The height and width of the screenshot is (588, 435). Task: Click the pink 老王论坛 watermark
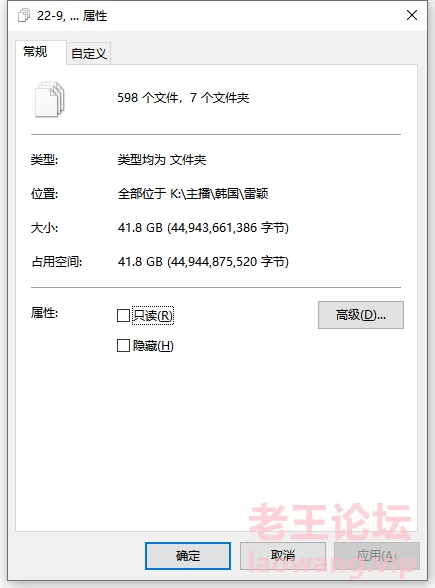(x=330, y=522)
